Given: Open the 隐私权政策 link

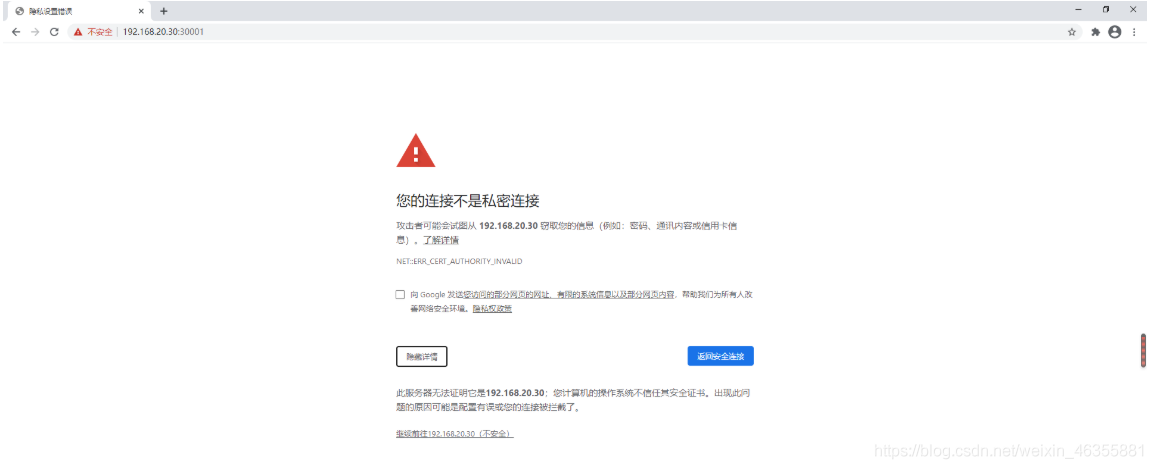Looking at the screenshot, I should click(492, 309).
